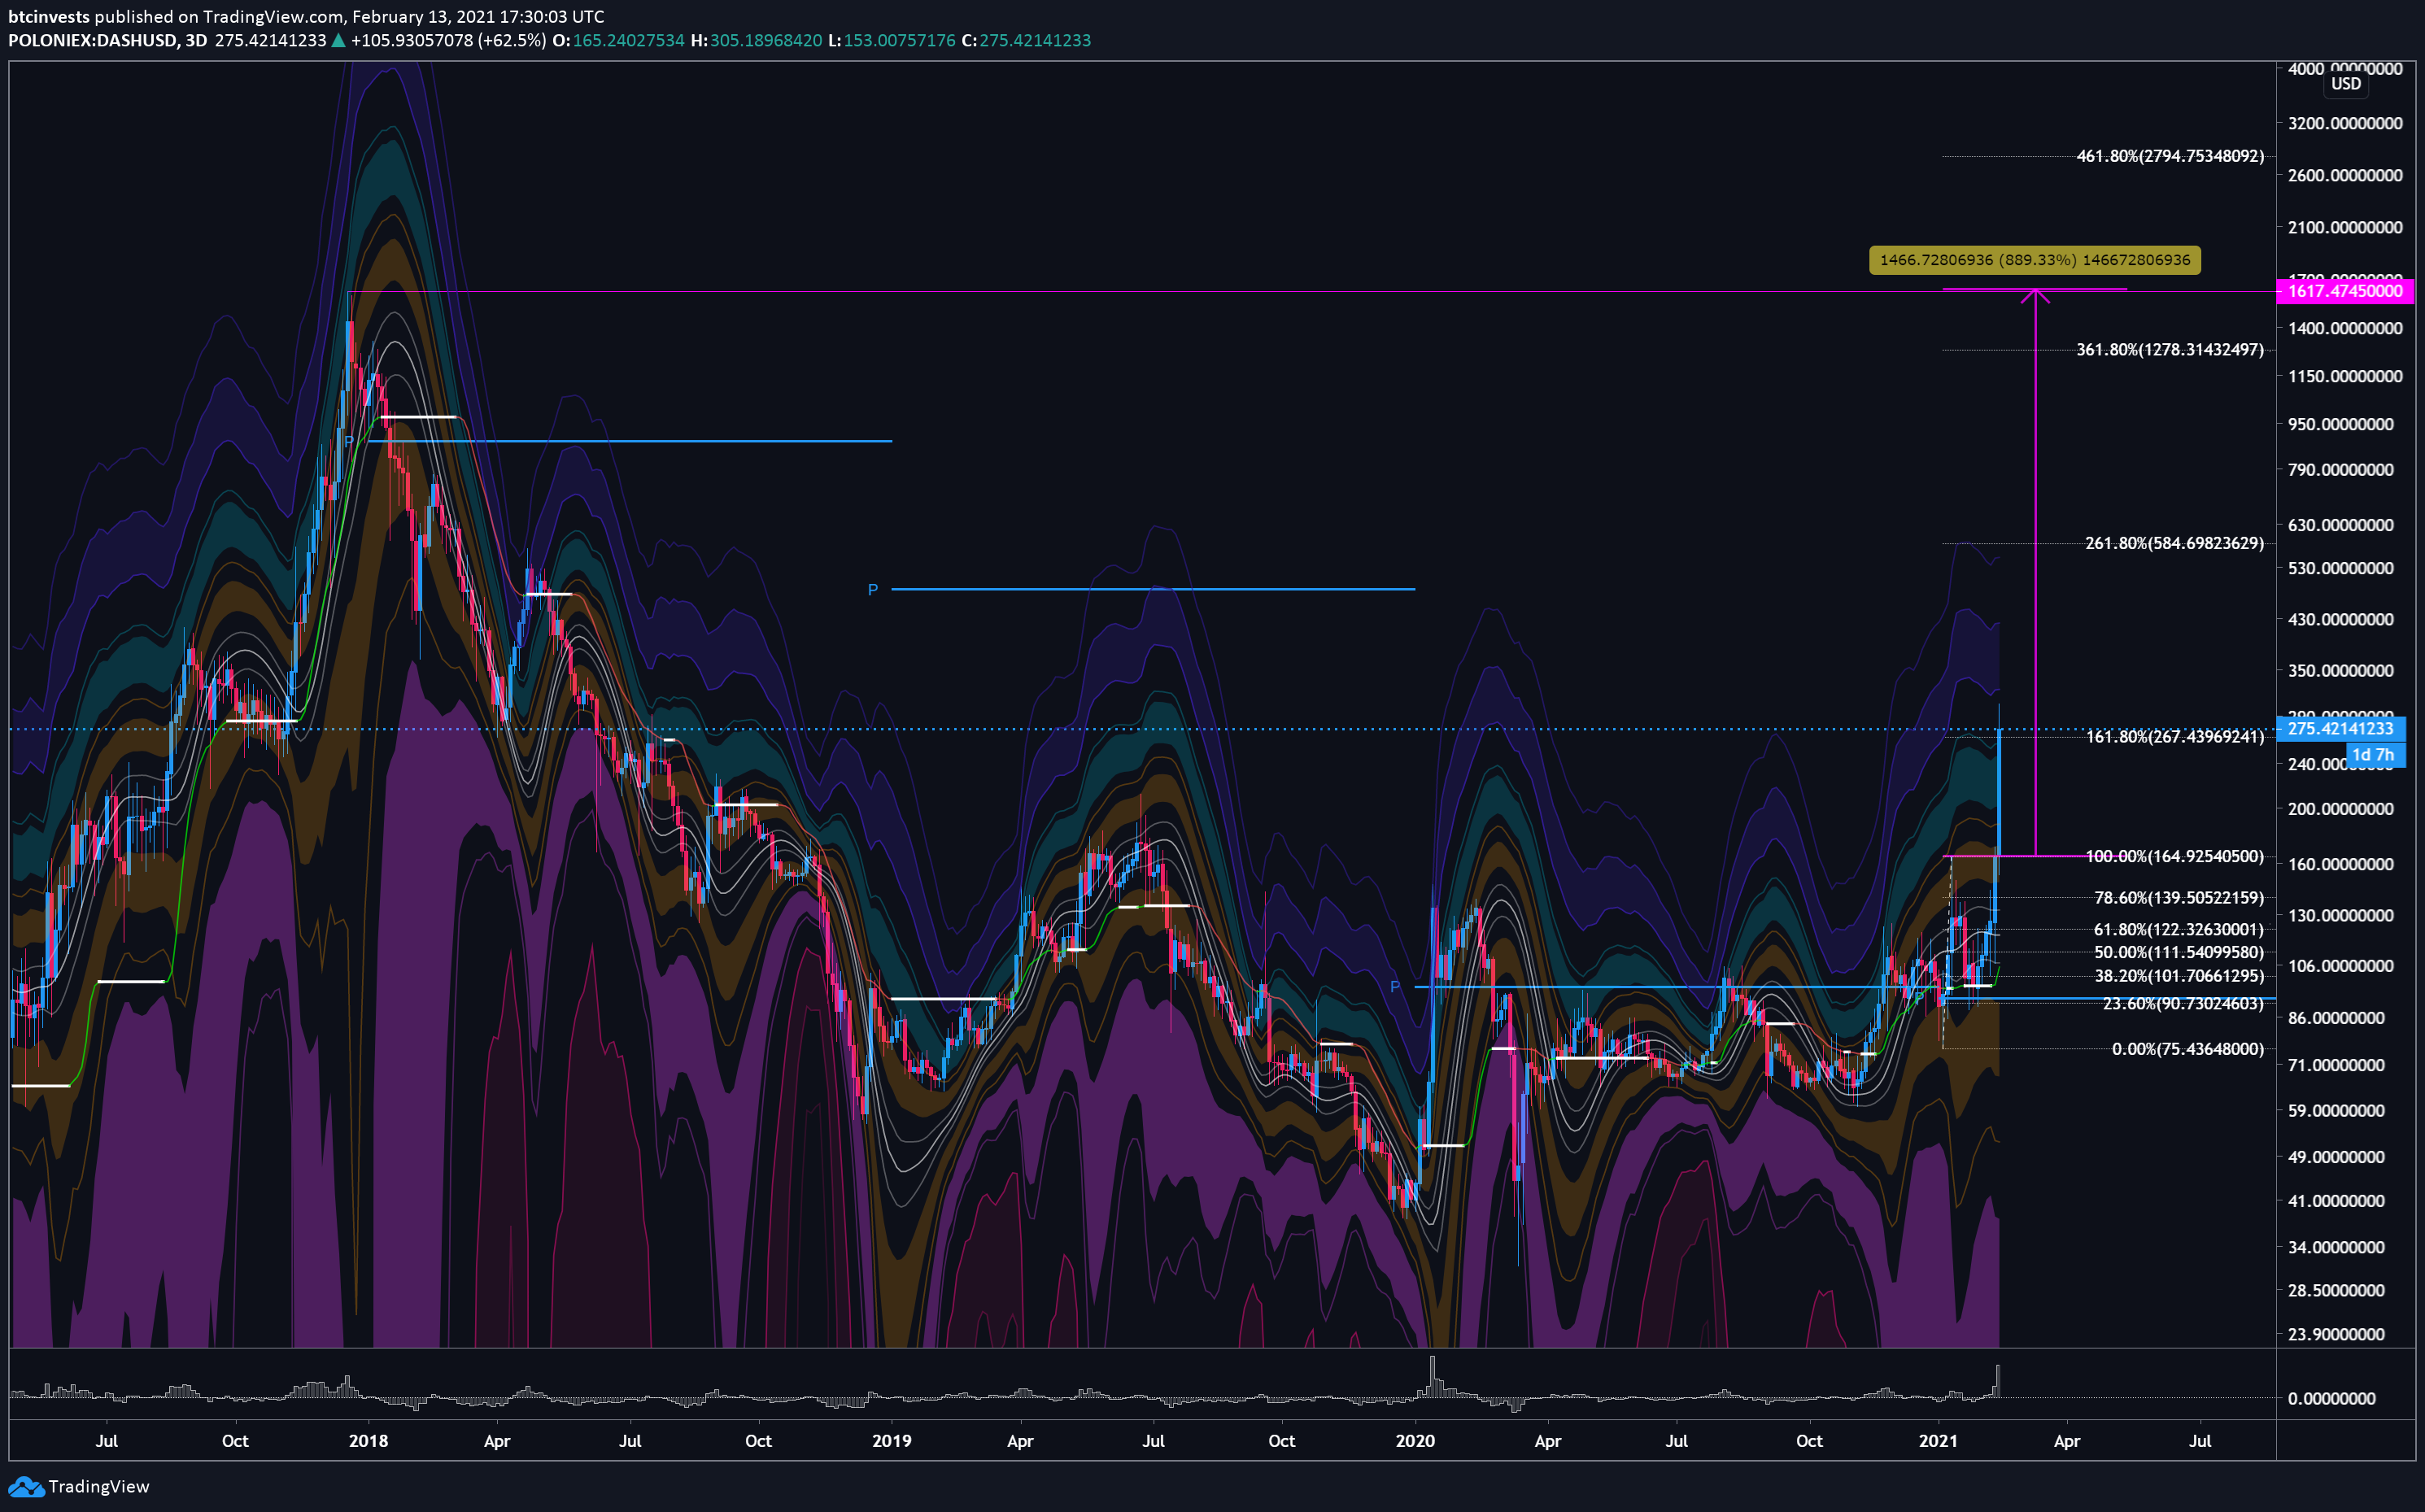Viewport: 2425px width, 1512px height.
Task: Click the 361.80%(1278.31432497) Fibonacci label
Action: pos(2170,350)
